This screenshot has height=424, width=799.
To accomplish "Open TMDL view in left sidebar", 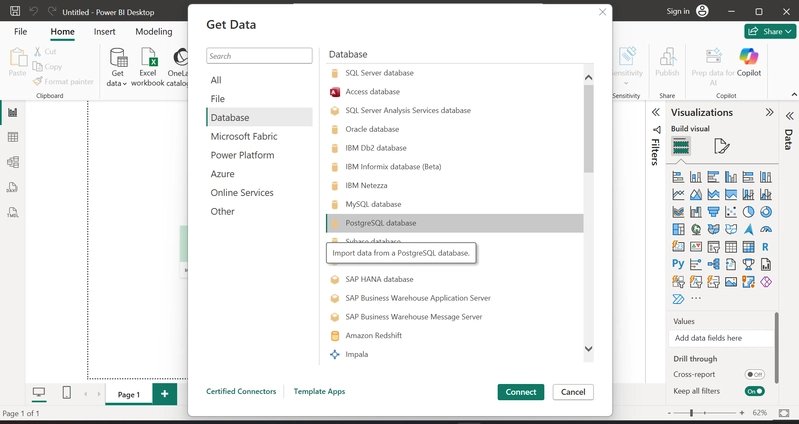I will point(13,212).
